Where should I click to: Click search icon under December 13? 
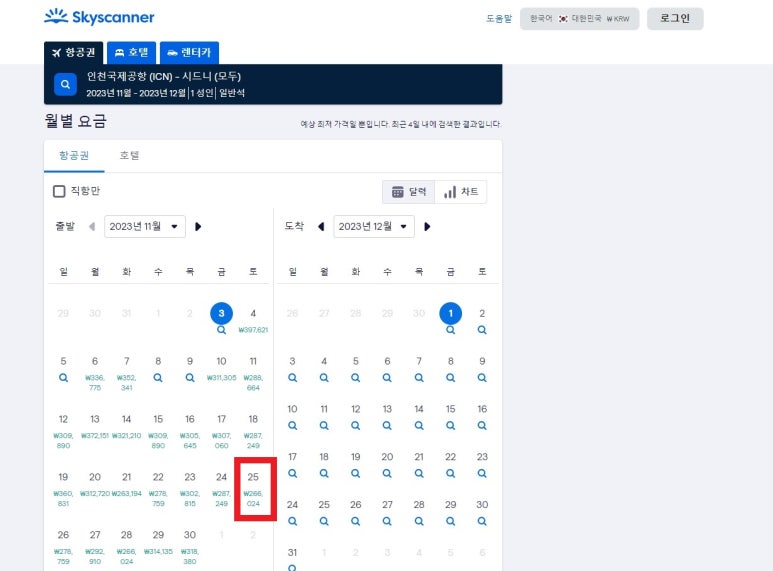tap(387, 426)
